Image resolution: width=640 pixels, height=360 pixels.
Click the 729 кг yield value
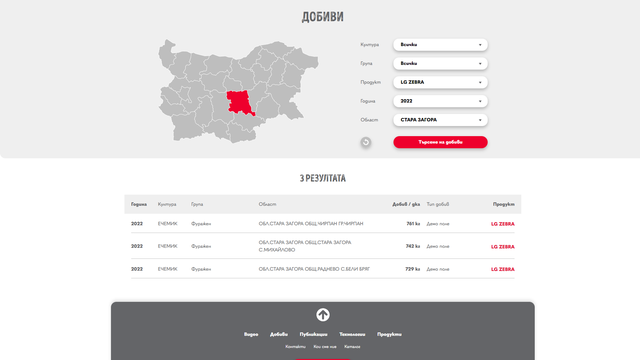[x=413, y=269]
